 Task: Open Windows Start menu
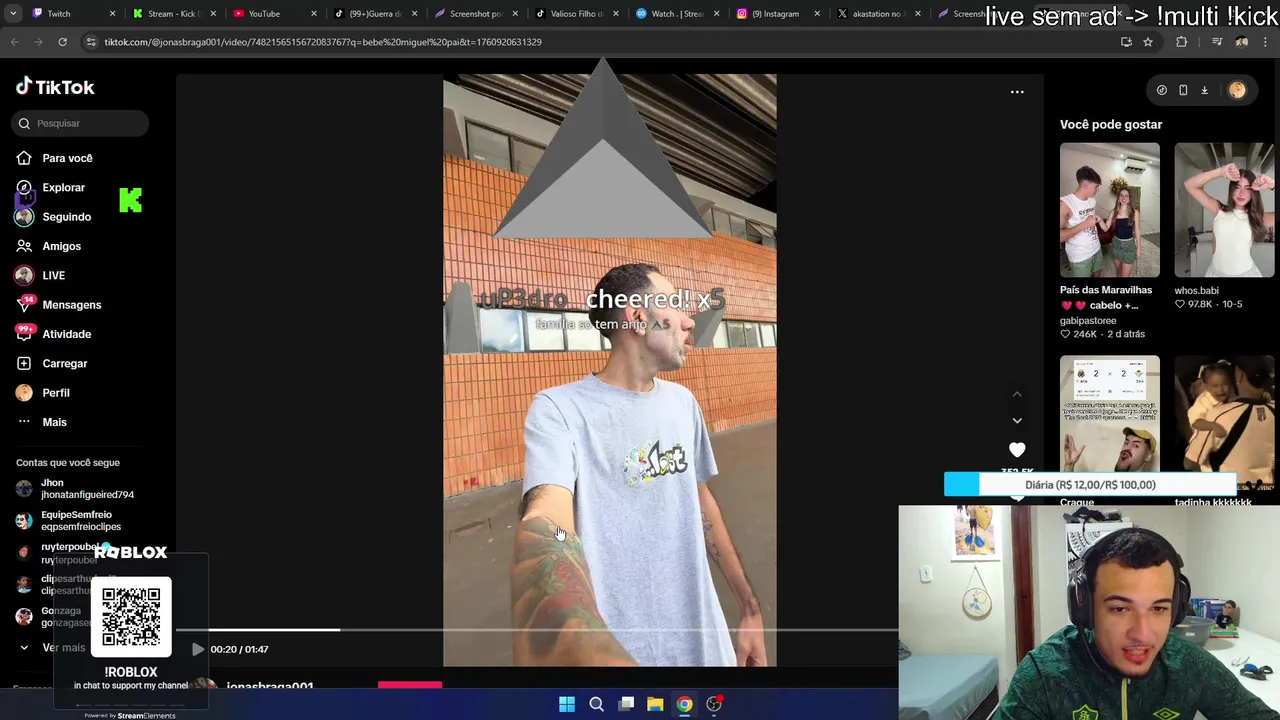click(x=567, y=704)
